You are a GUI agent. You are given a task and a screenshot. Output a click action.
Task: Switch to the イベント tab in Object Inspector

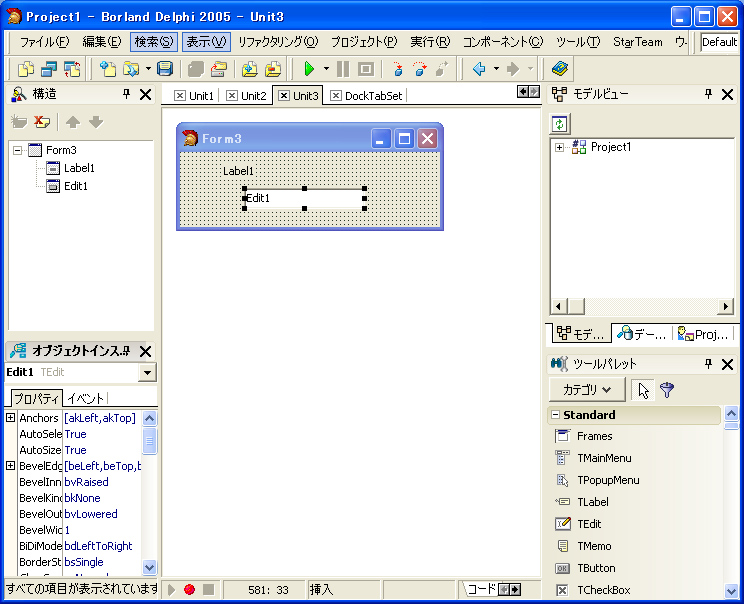[85, 399]
